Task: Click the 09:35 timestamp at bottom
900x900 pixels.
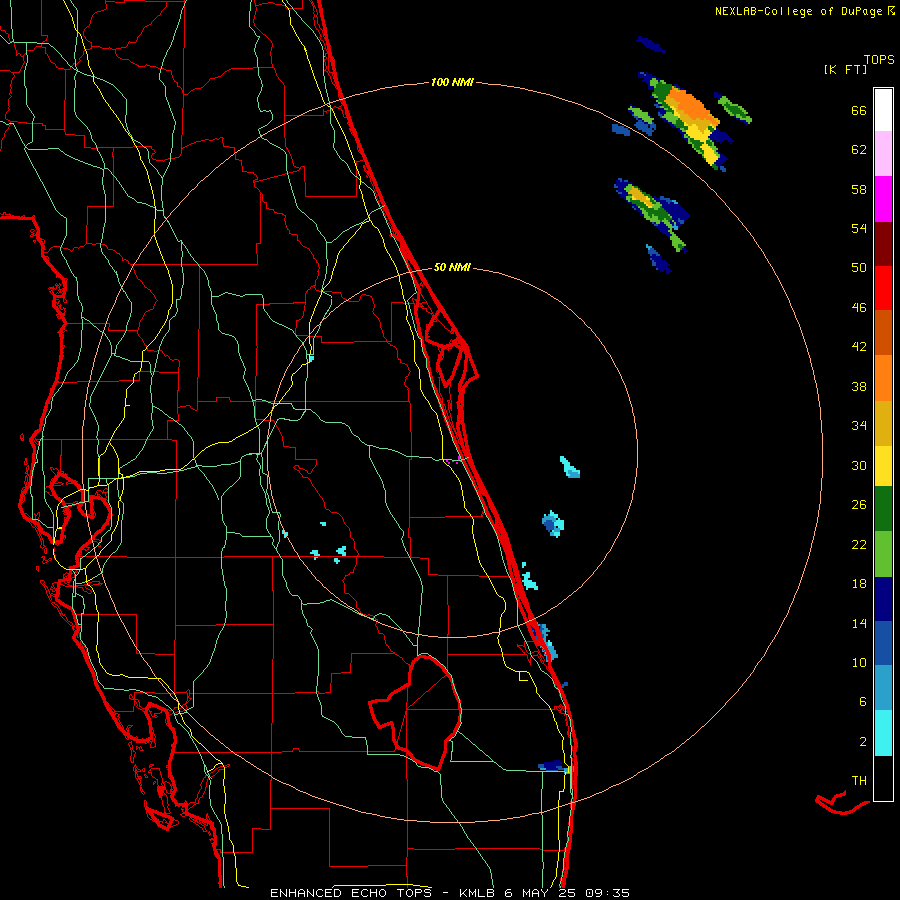Action: (x=607, y=893)
